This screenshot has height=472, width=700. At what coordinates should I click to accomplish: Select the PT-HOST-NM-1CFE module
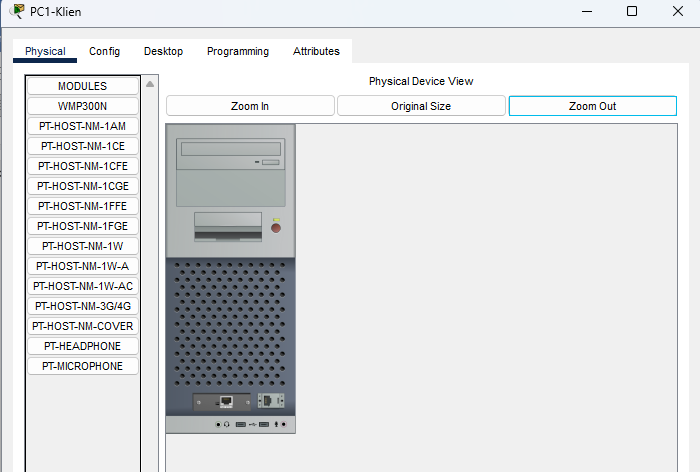(x=83, y=166)
